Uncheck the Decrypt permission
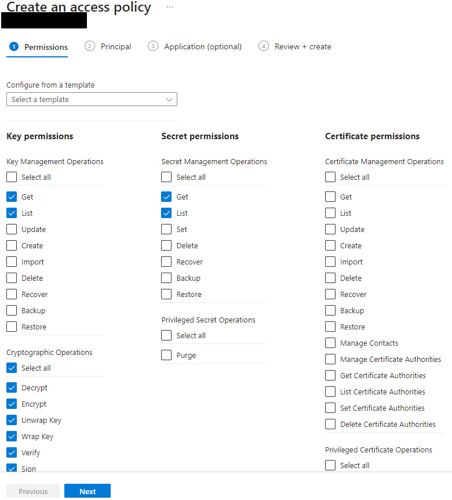The height and width of the screenshot is (500, 452). click(12, 387)
